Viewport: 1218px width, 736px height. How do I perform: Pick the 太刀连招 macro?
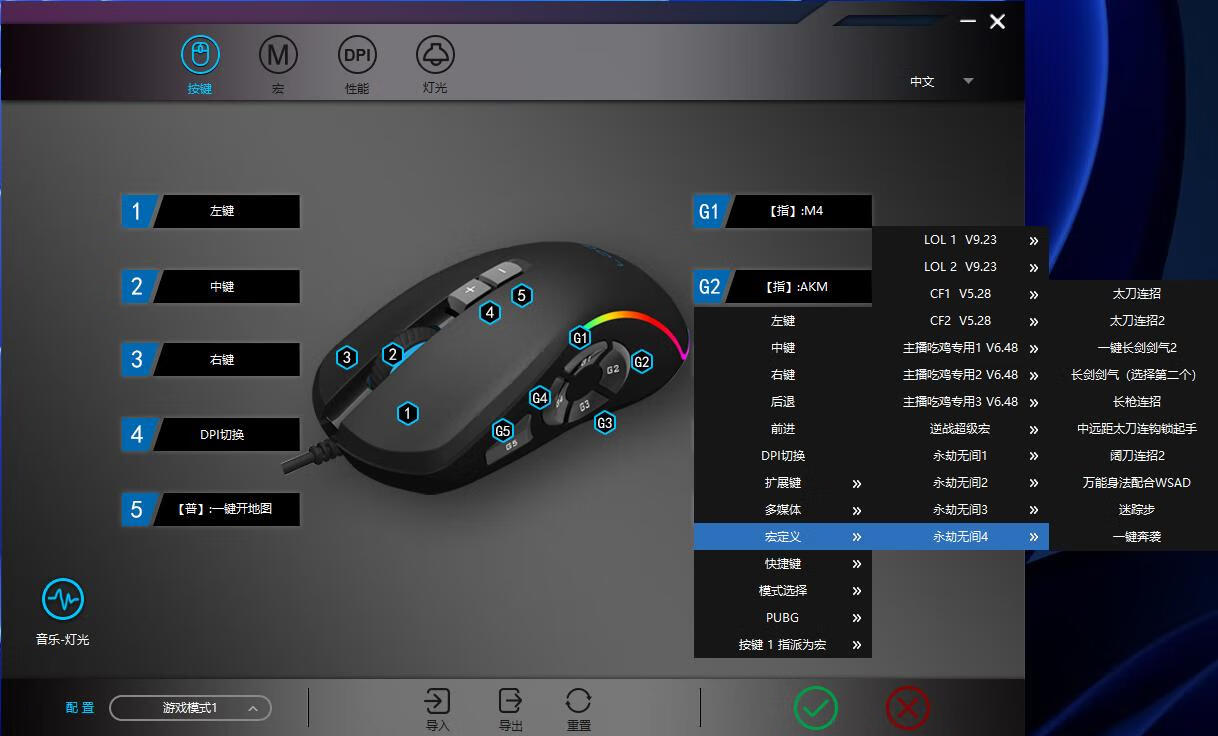pyautogui.click(x=1136, y=294)
